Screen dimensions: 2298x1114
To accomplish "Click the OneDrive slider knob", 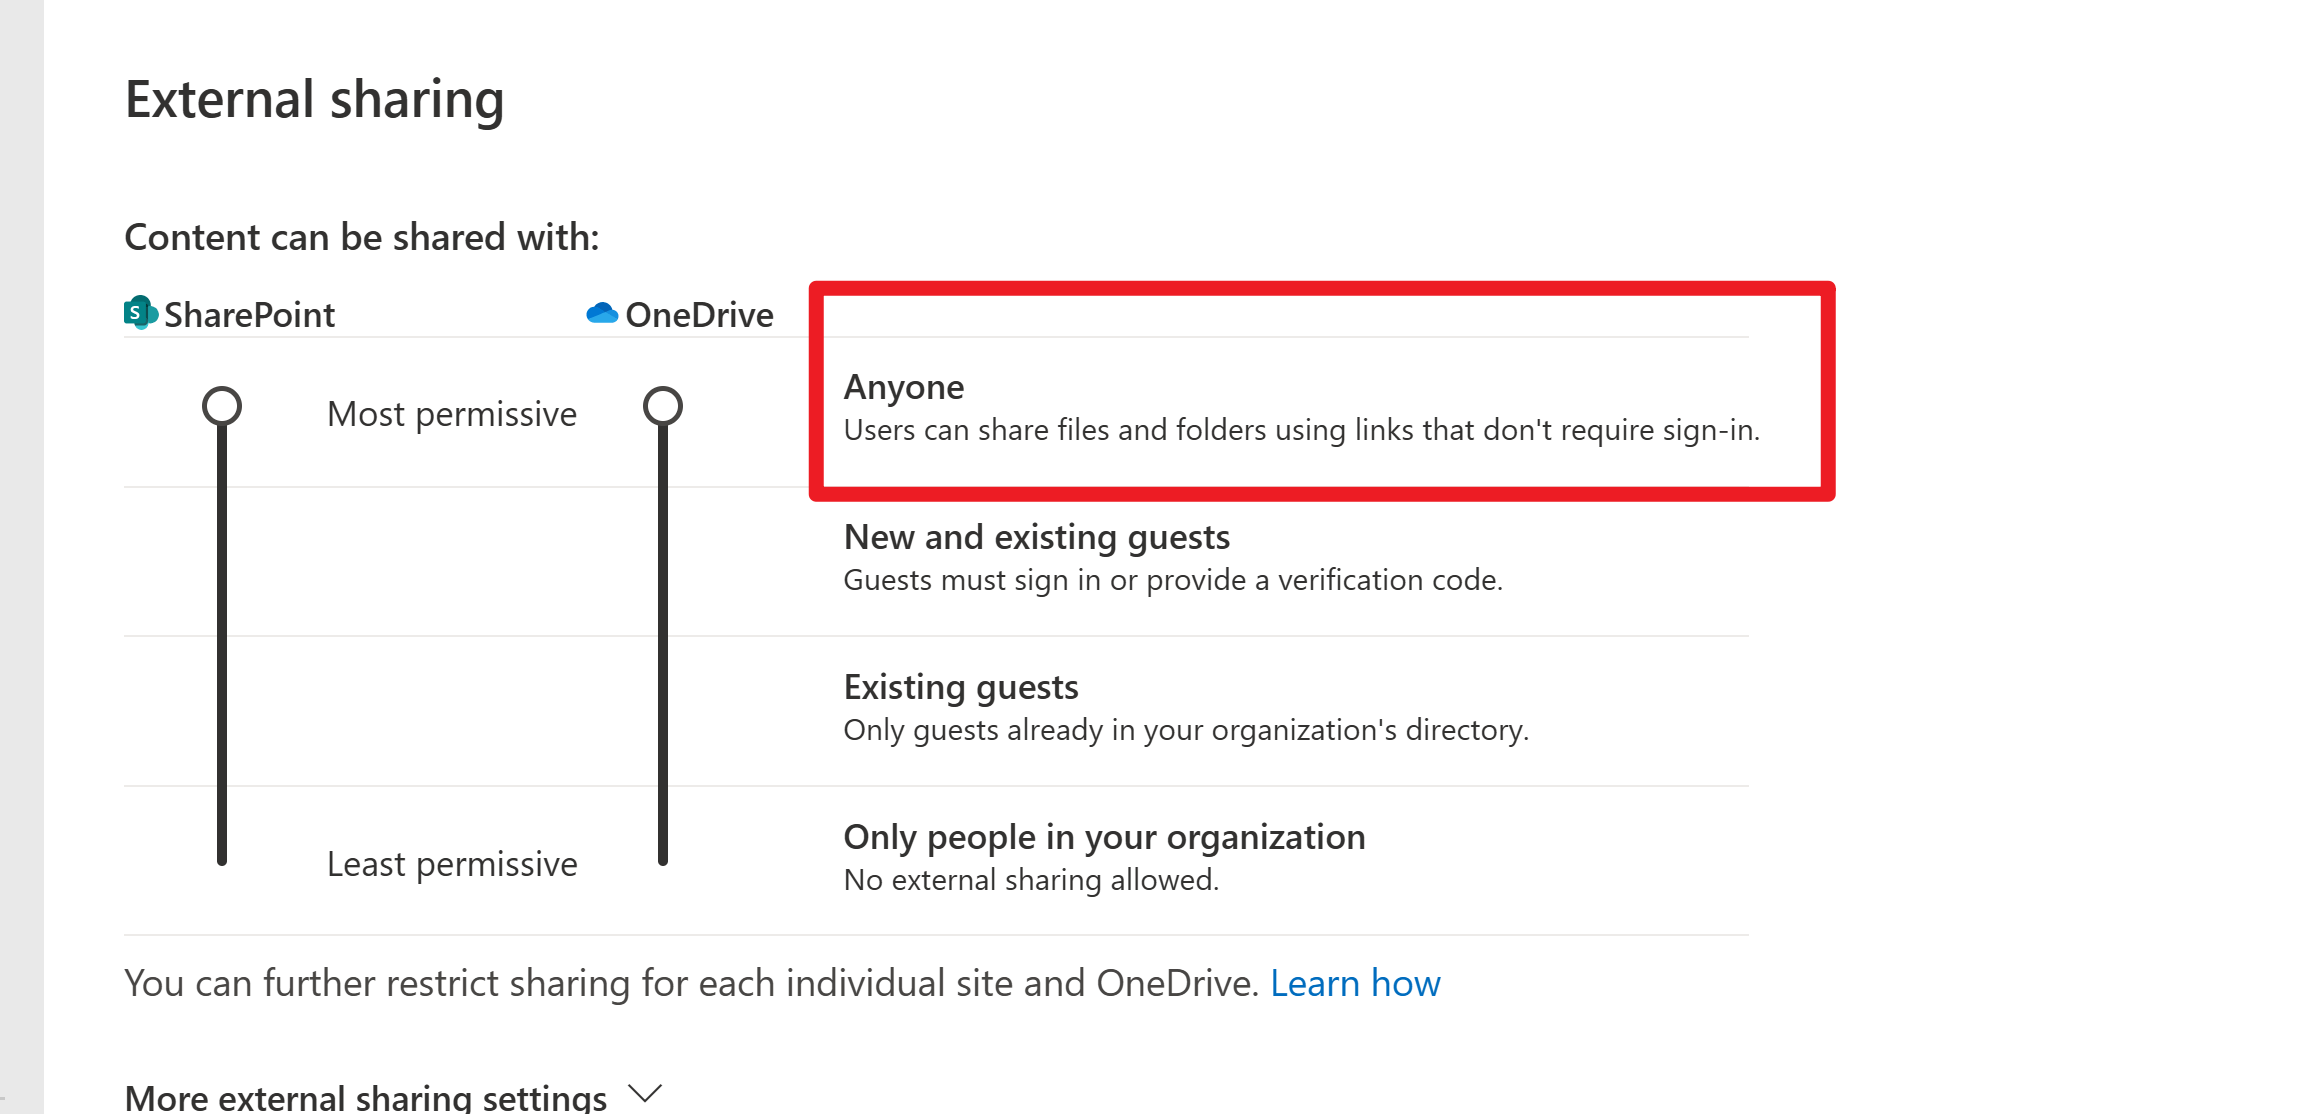I will pos(662,407).
